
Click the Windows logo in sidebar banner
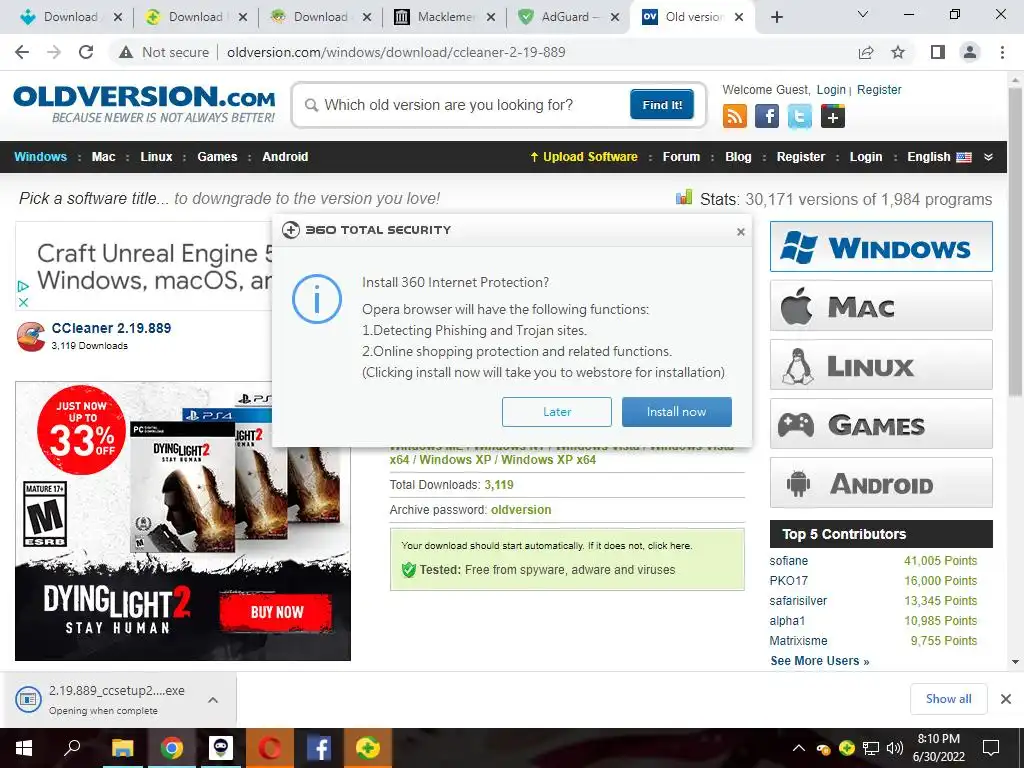pyautogui.click(x=798, y=247)
